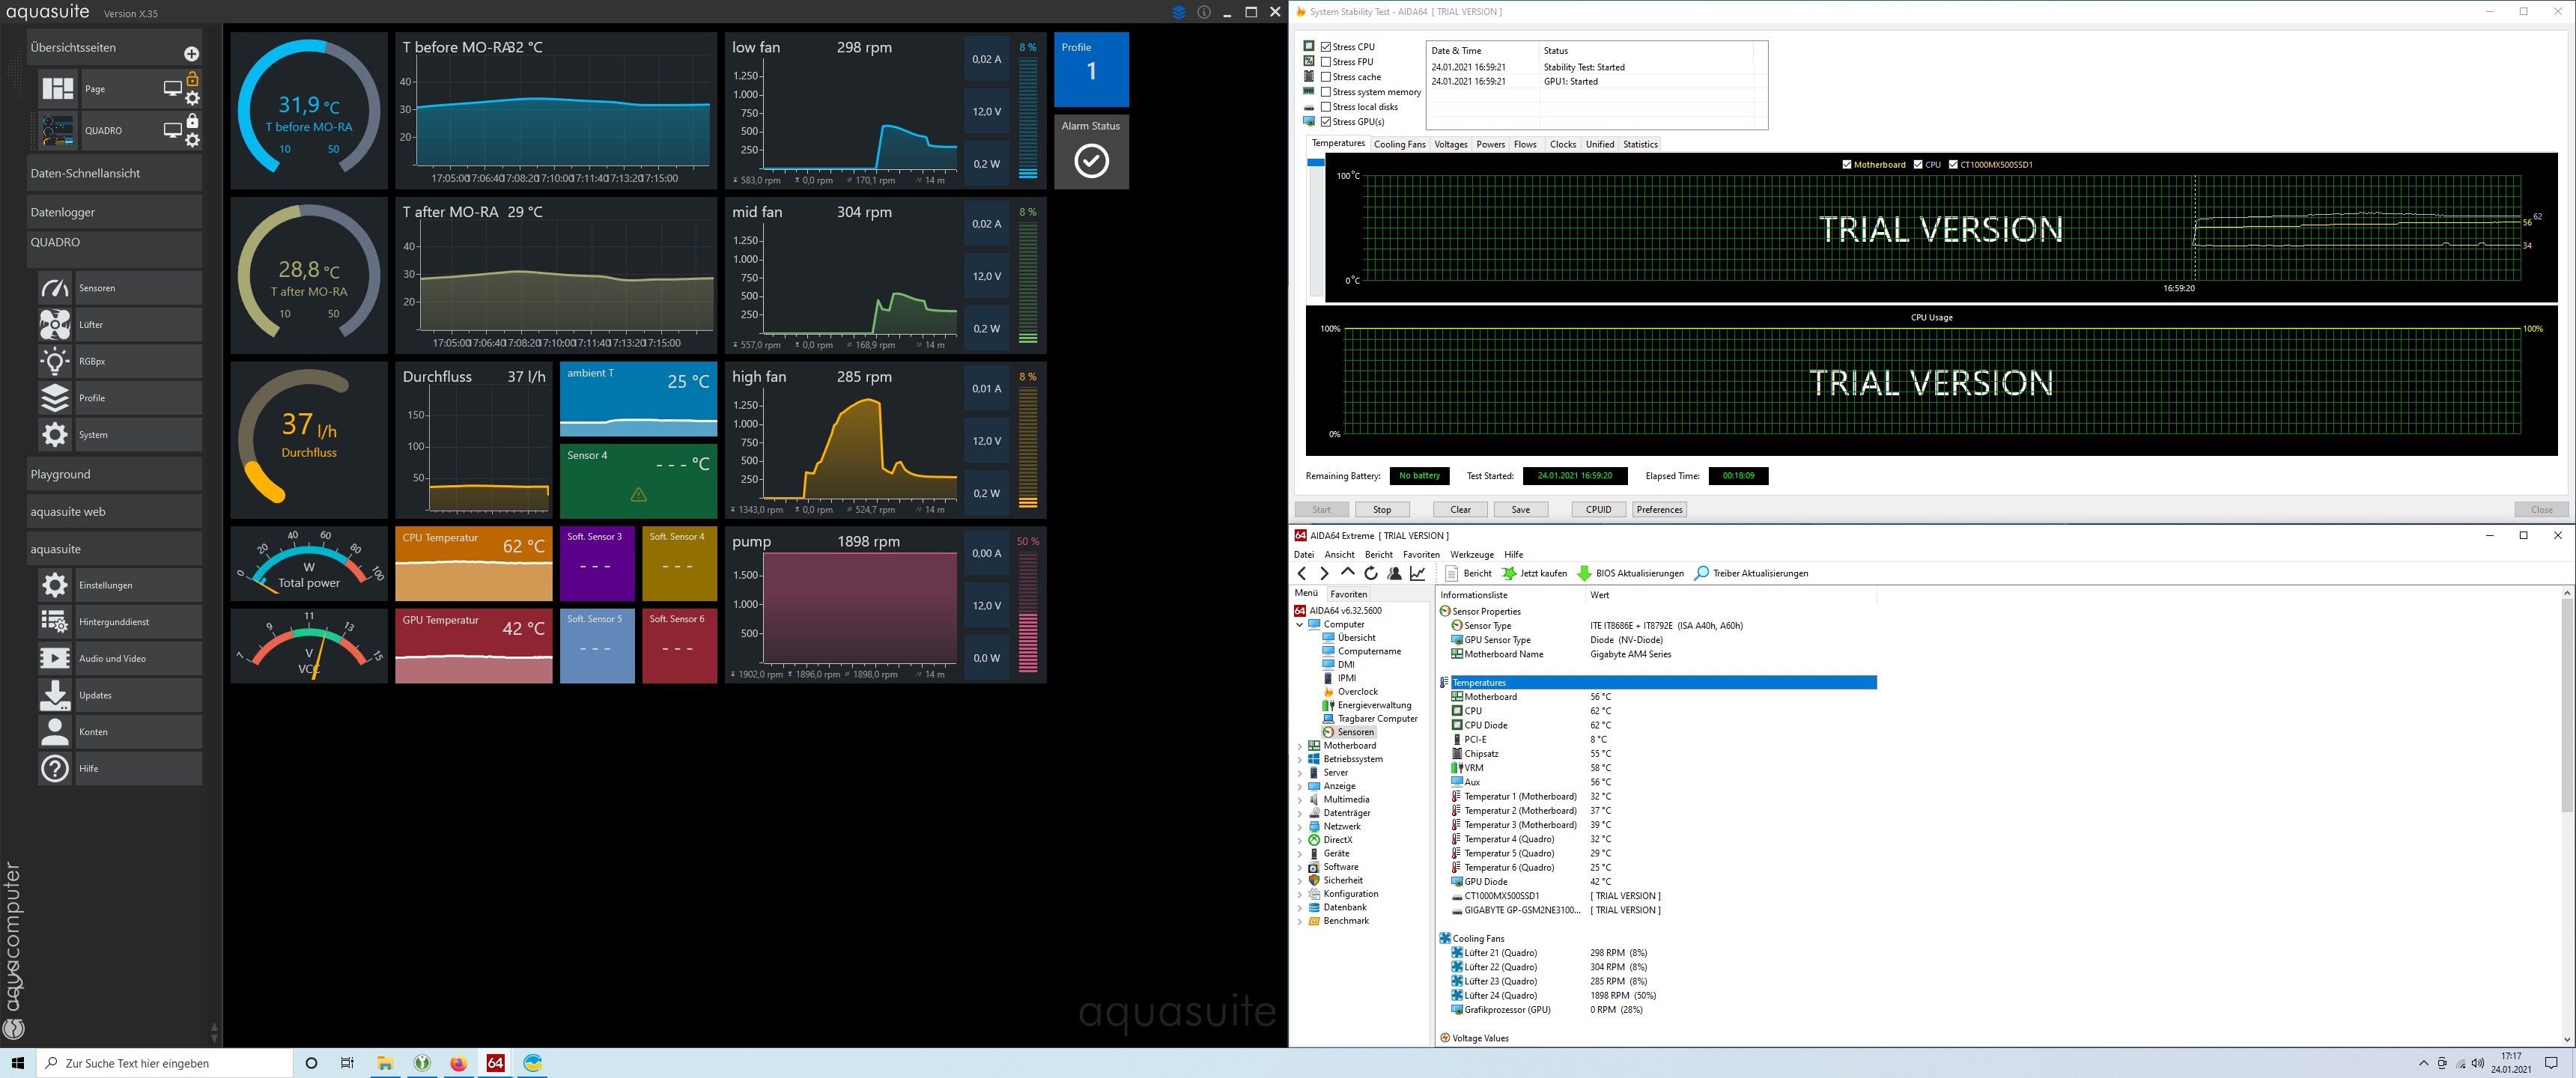The image size is (2576, 1078).
Task: Open Audio und Video icon
Action: [x=55, y=658]
